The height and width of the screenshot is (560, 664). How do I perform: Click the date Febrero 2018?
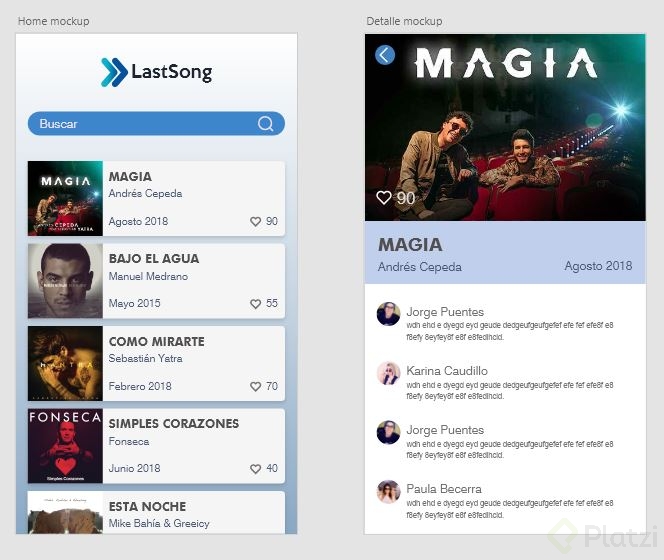[140, 386]
